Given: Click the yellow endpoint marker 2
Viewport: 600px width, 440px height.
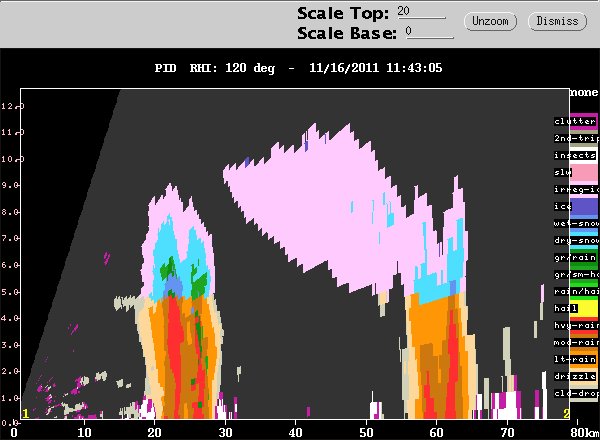Looking at the screenshot, I should coord(566,413).
